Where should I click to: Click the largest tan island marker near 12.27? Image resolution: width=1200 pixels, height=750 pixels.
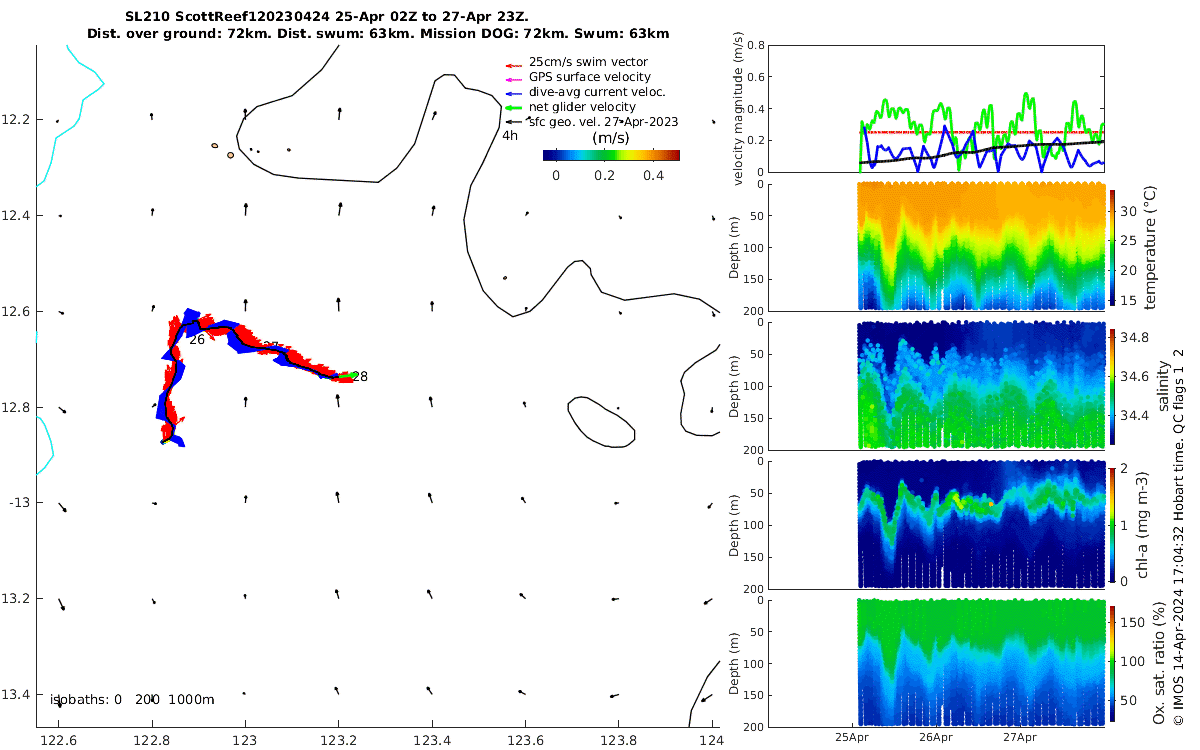[231, 155]
